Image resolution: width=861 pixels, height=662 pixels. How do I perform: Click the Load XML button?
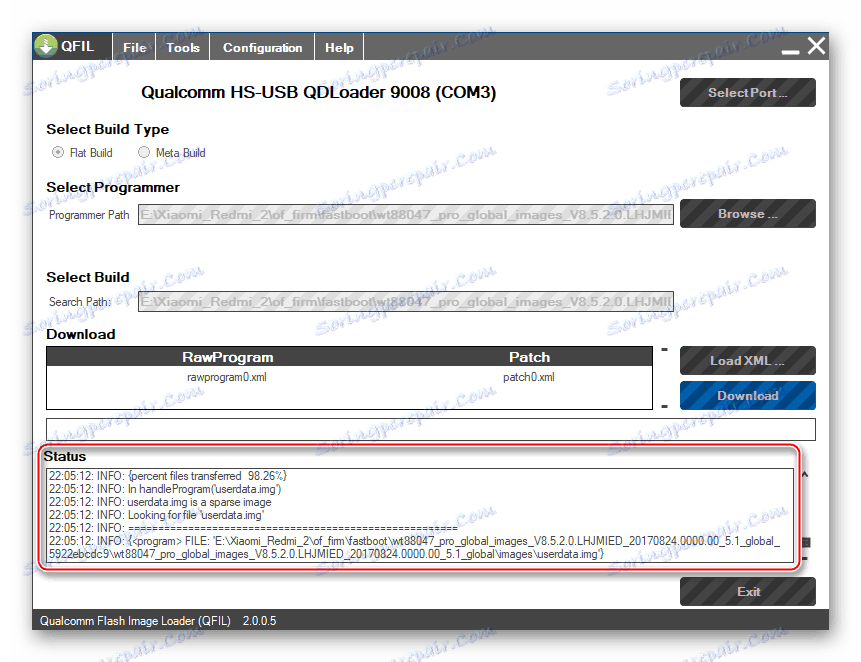point(747,361)
